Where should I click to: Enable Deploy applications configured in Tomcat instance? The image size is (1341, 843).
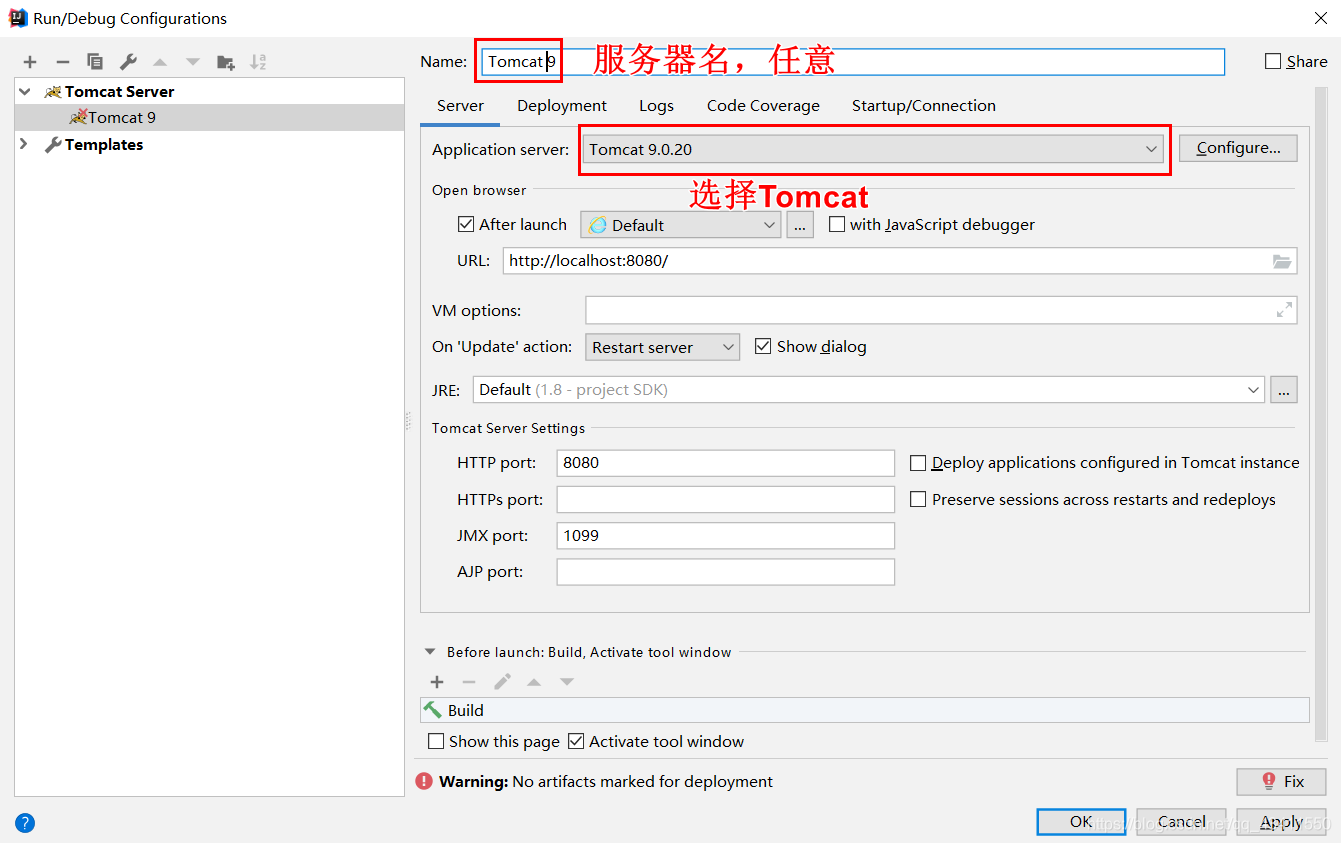(x=918, y=463)
